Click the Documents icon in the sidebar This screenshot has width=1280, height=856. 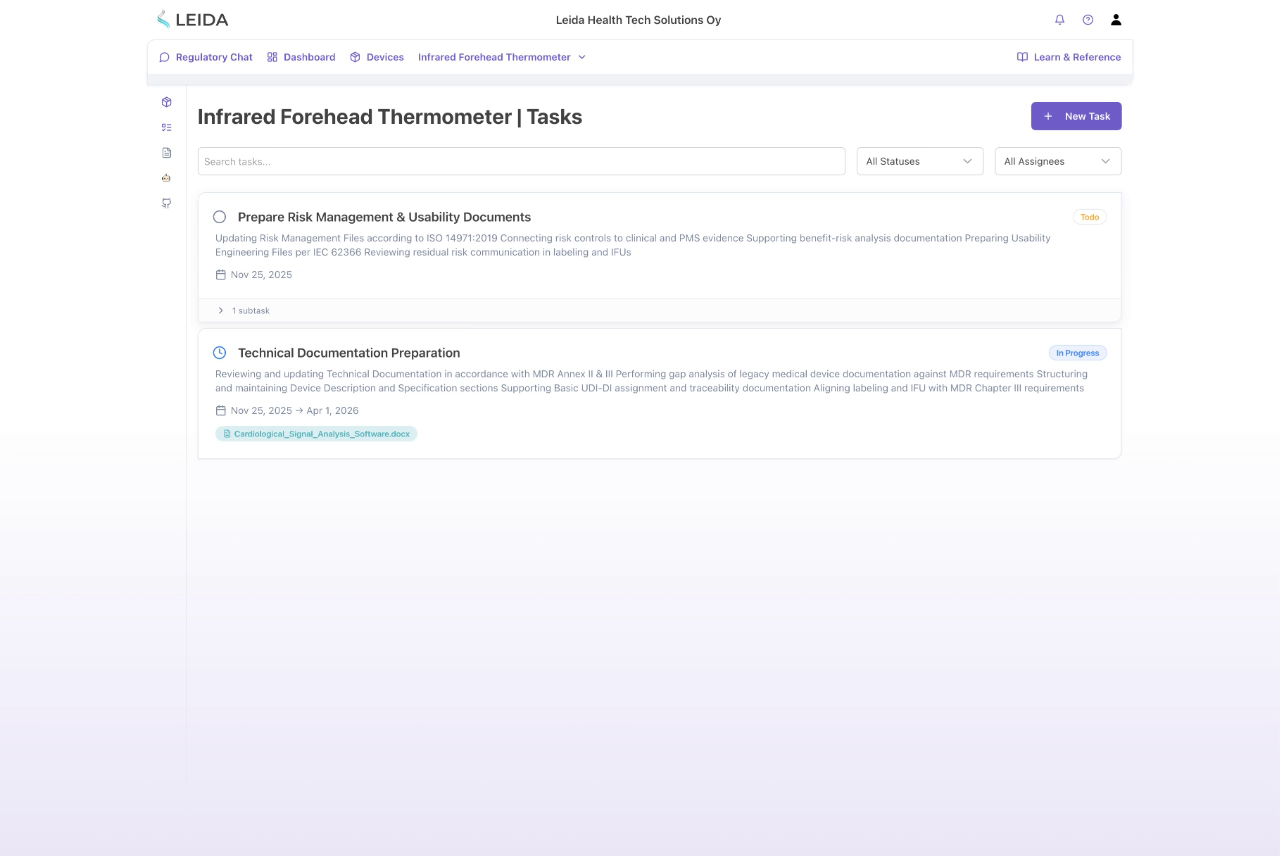pyautogui.click(x=166, y=152)
